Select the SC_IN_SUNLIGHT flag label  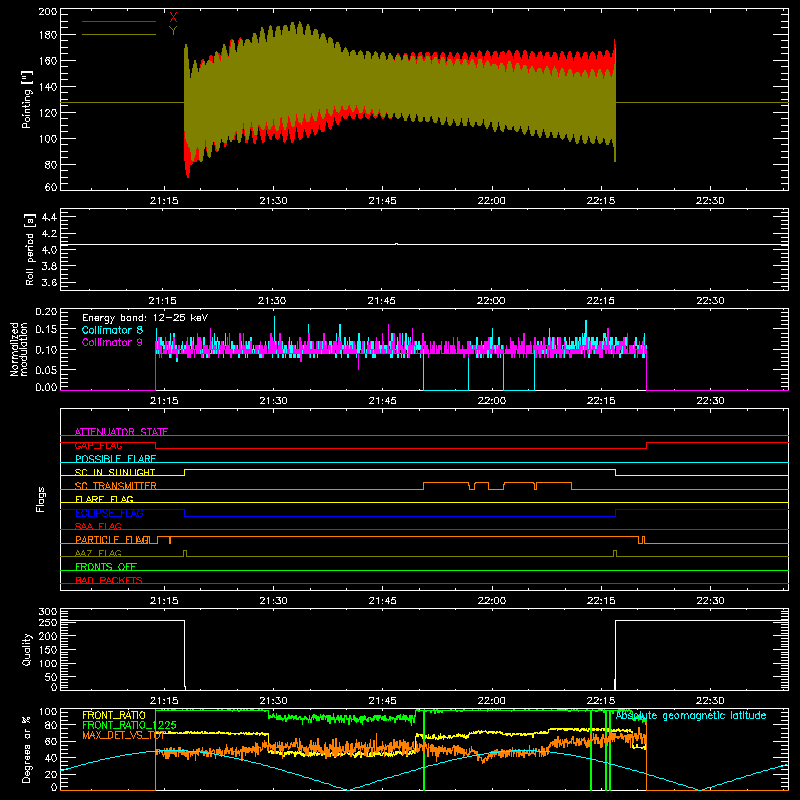(115, 472)
